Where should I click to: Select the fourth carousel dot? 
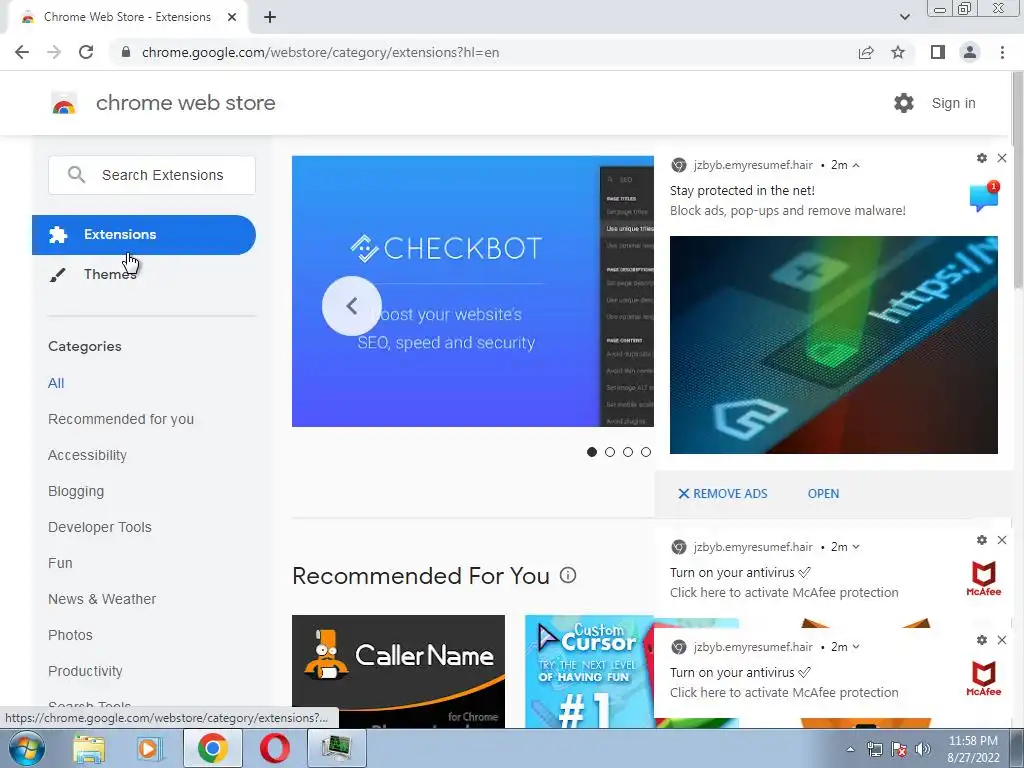coord(646,452)
